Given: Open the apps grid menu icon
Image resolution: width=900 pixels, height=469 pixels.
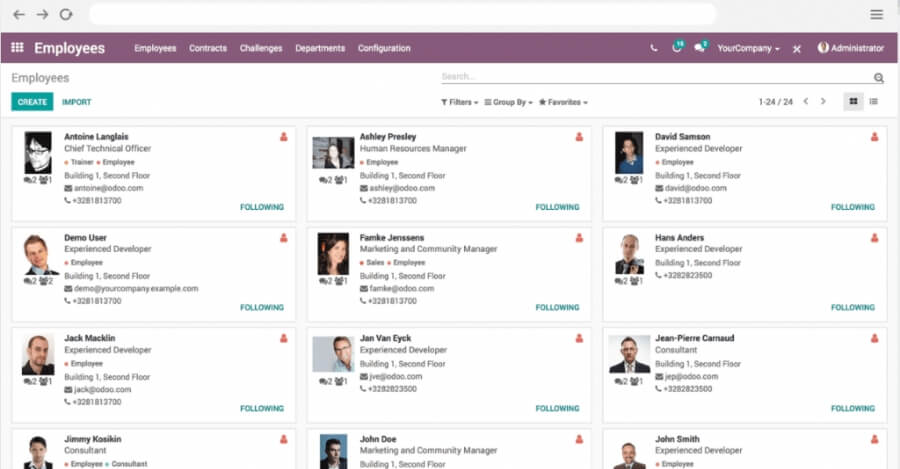Looking at the screenshot, I should point(17,48).
